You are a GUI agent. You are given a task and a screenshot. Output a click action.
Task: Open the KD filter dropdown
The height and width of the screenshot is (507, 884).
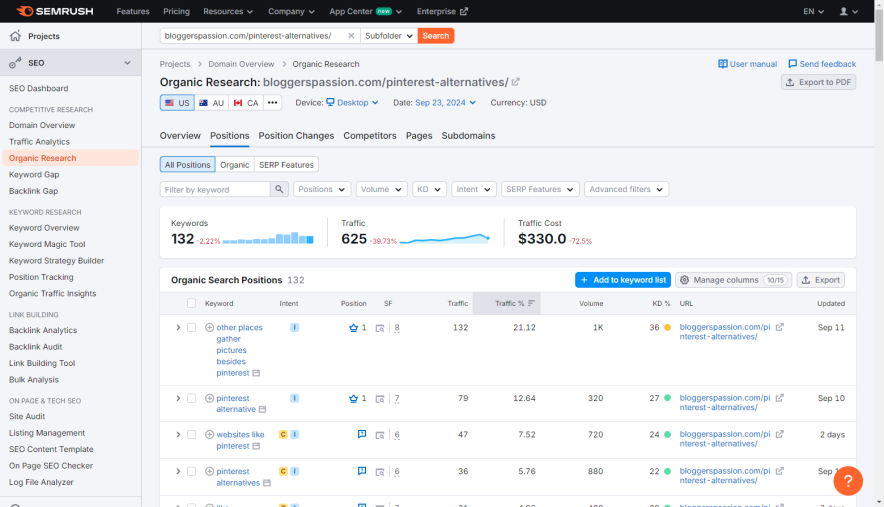click(x=429, y=189)
